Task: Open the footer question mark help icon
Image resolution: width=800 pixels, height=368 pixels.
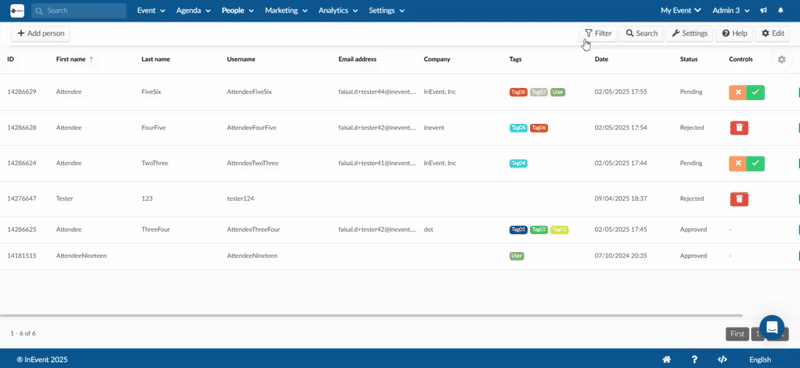Action: pyautogui.click(x=694, y=359)
